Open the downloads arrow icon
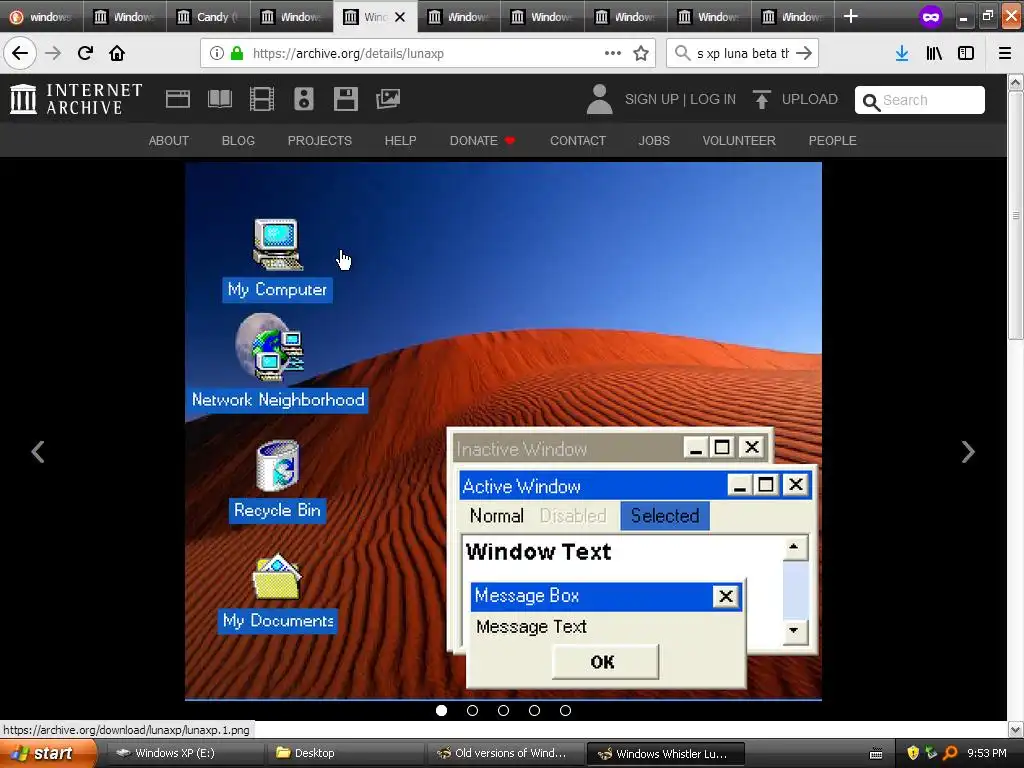The image size is (1024, 768). [902, 53]
